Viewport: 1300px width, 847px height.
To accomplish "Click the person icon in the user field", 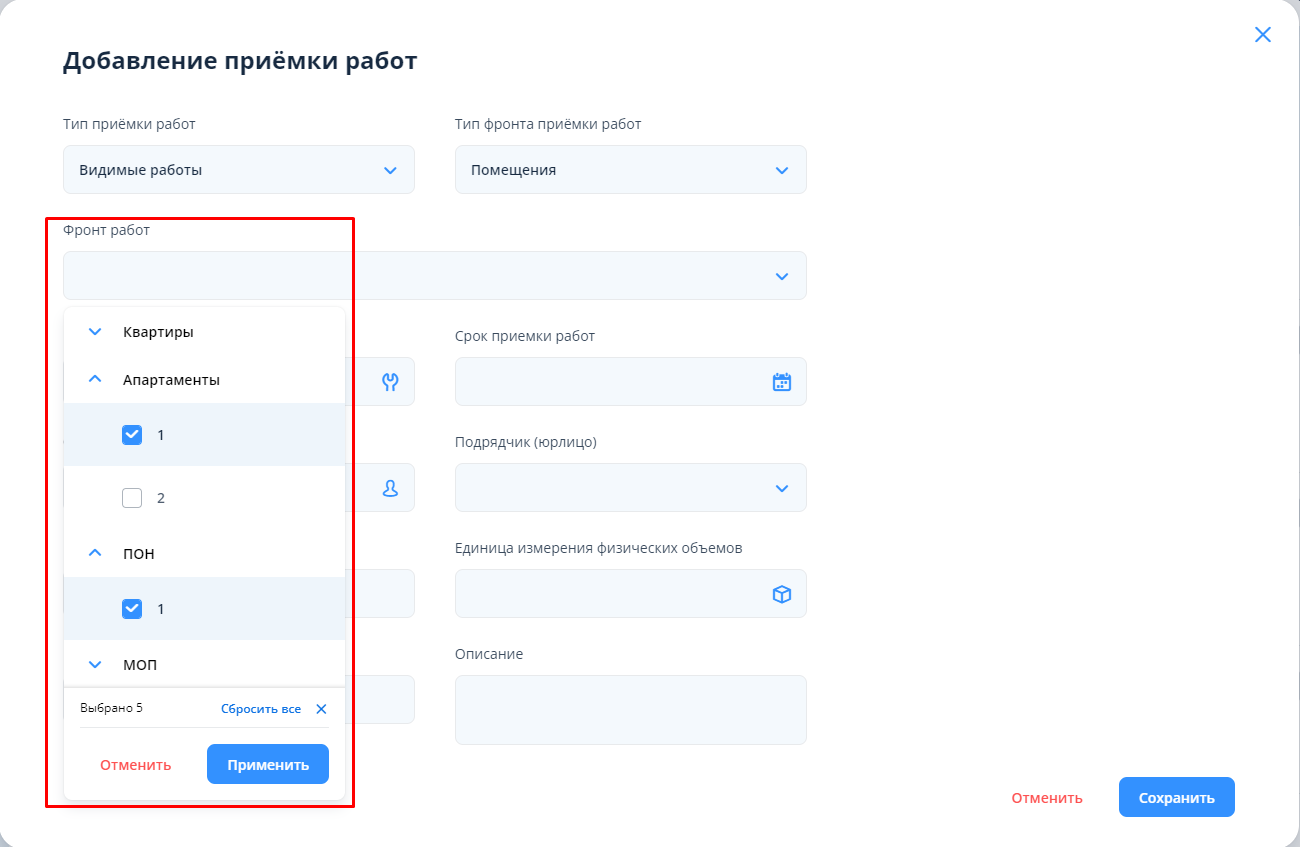I will coord(390,488).
